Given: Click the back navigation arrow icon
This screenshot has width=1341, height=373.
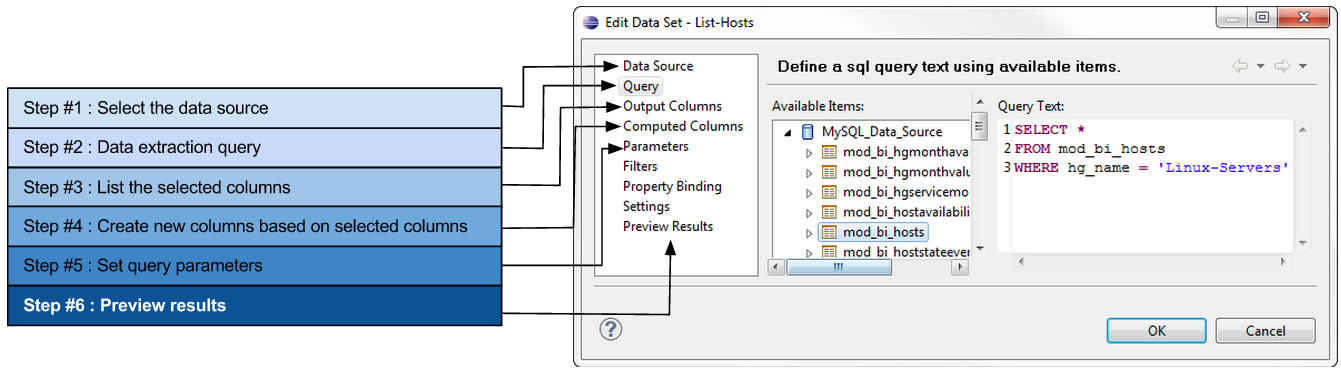Looking at the screenshot, I should click(1240, 66).
